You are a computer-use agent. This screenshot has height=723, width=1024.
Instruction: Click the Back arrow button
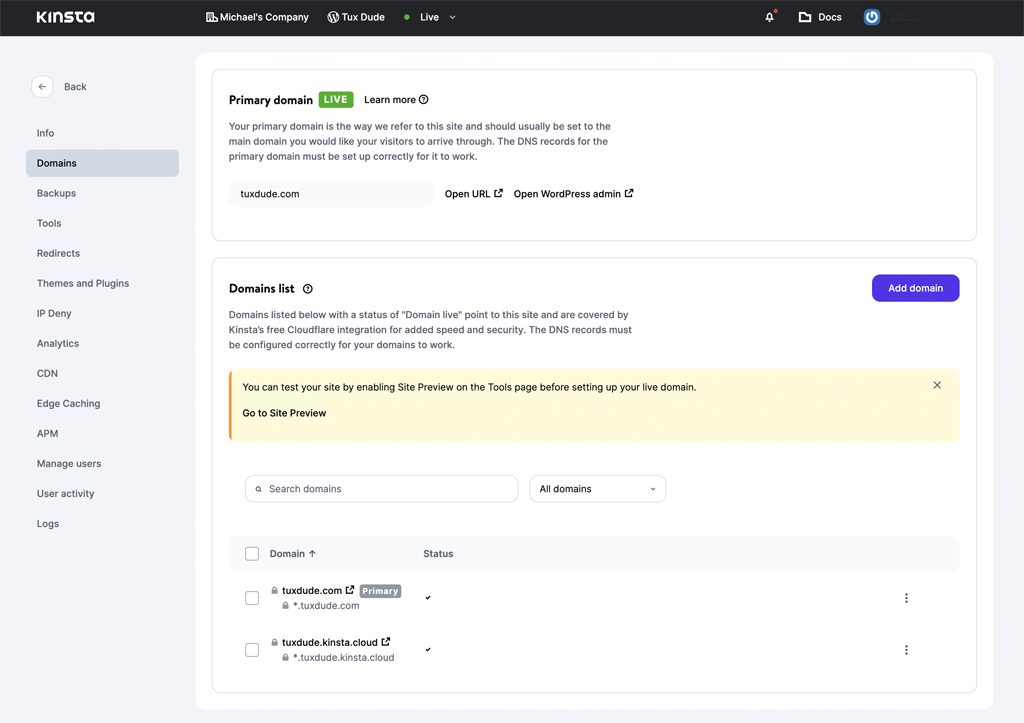click(x=42, y=86)
